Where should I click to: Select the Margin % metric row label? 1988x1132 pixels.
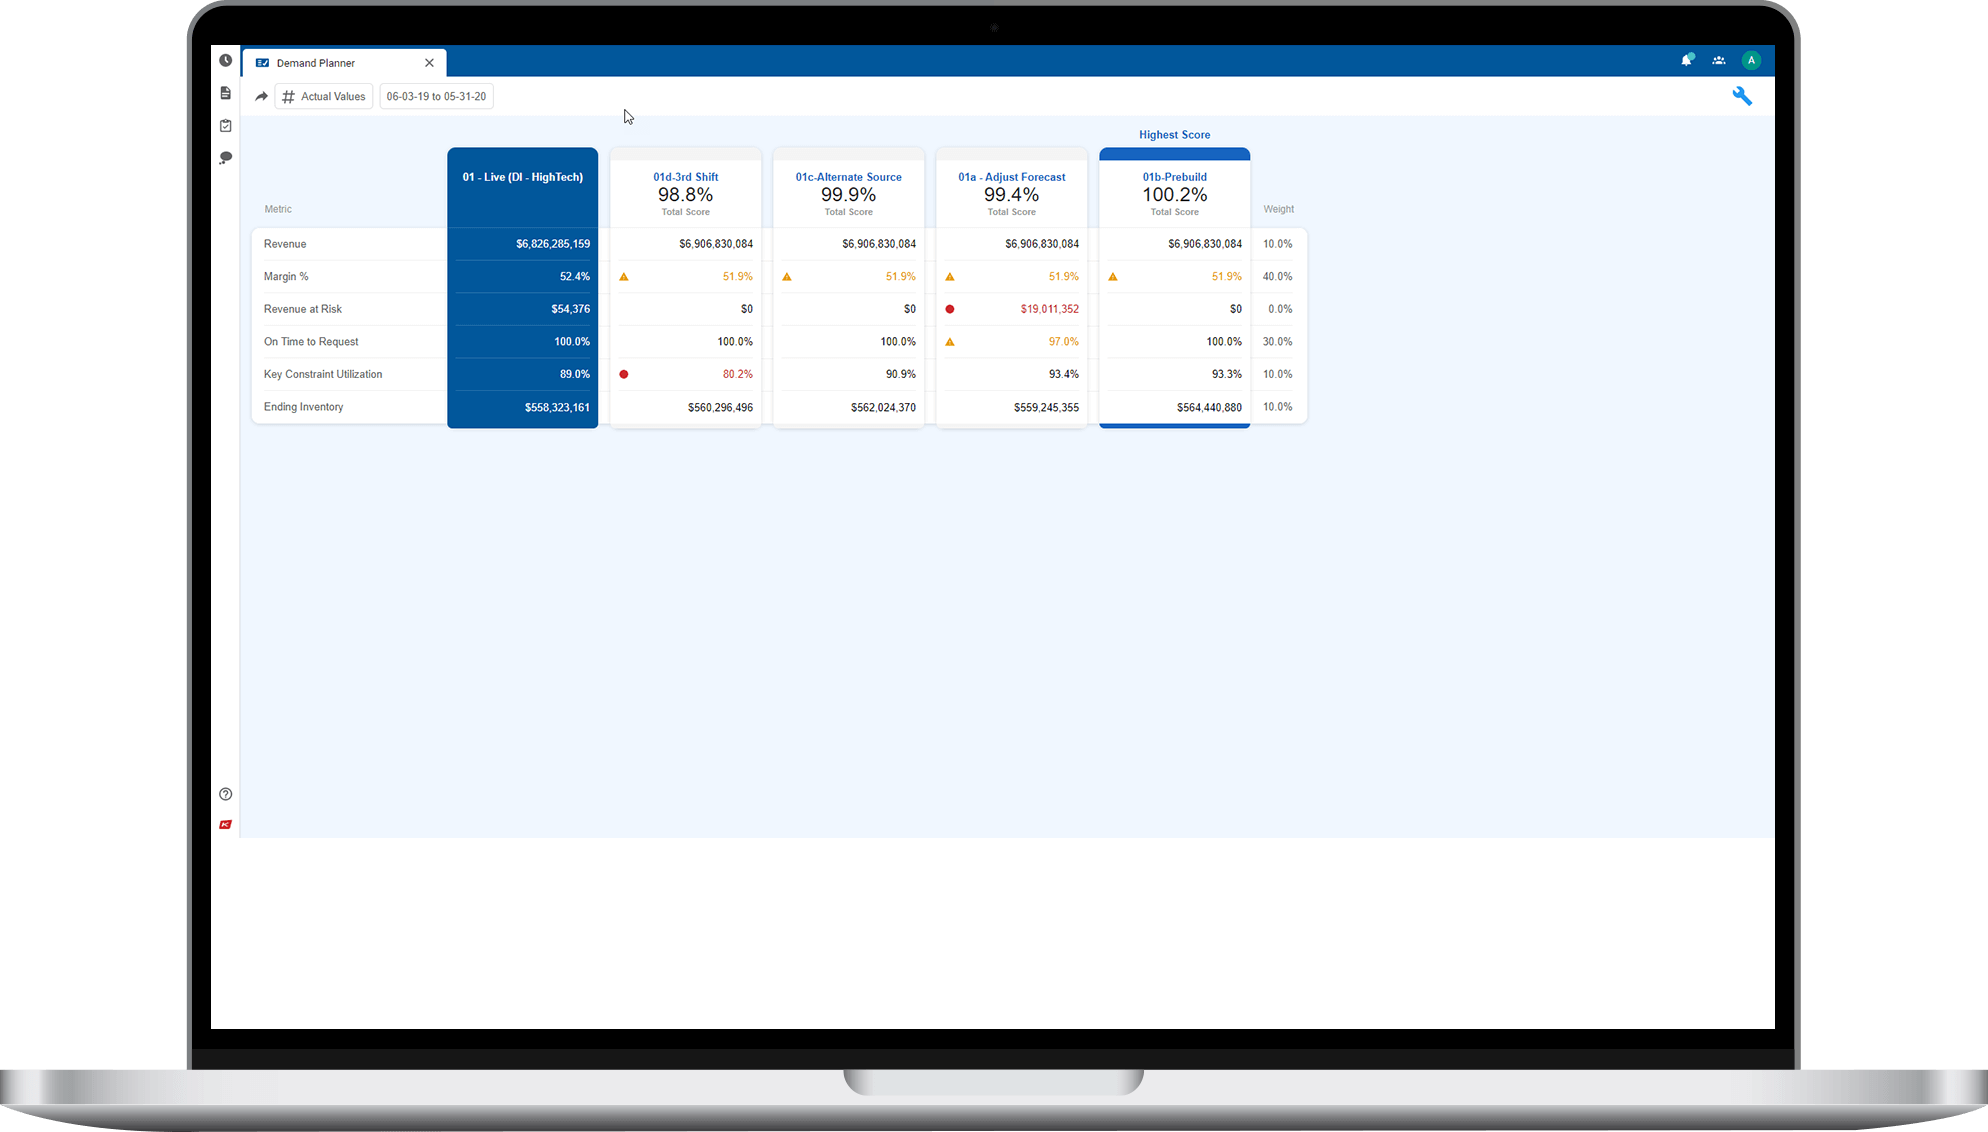point(286,277)
